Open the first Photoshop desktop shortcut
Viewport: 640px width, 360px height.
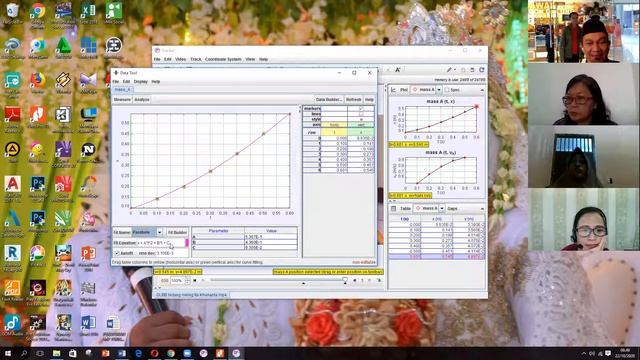click(x=38, y=185)
